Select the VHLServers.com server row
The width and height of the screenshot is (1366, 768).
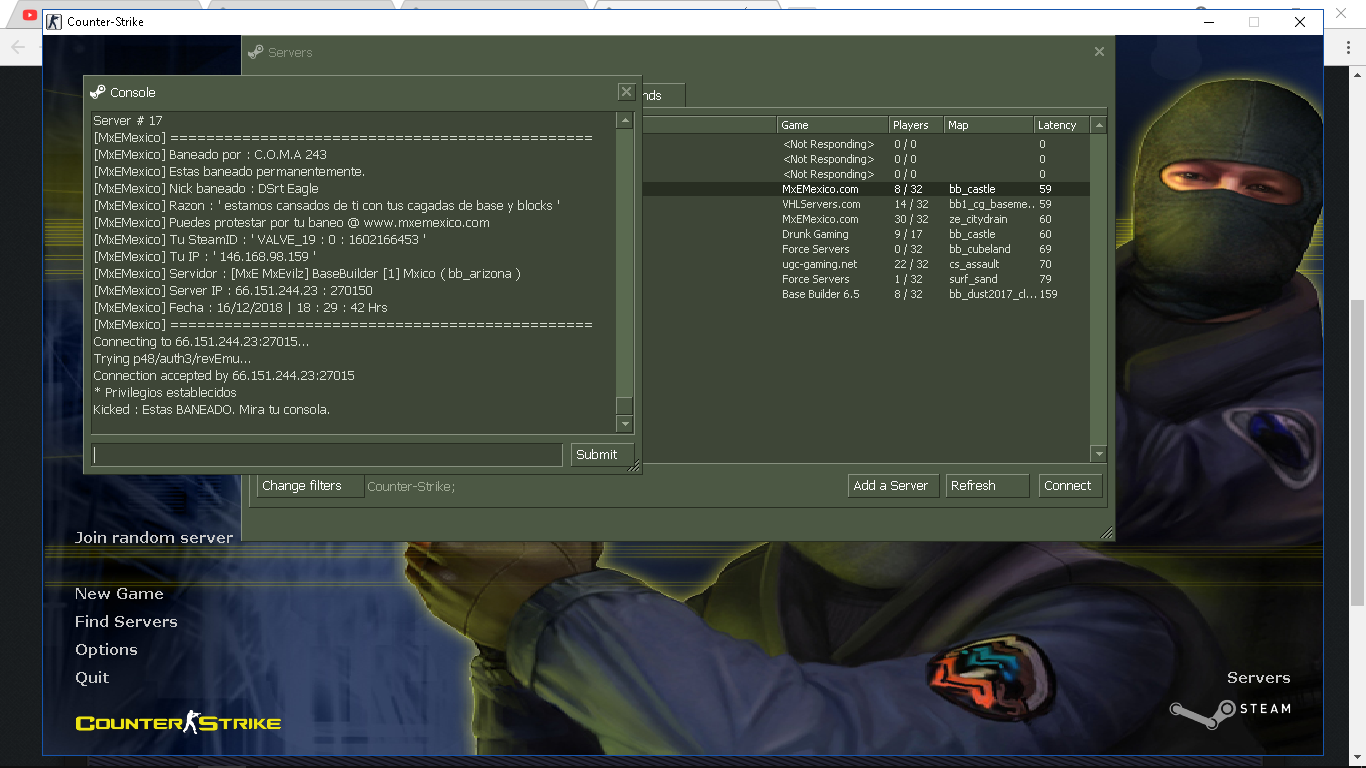pyautogui.click(x=865, y=204)
